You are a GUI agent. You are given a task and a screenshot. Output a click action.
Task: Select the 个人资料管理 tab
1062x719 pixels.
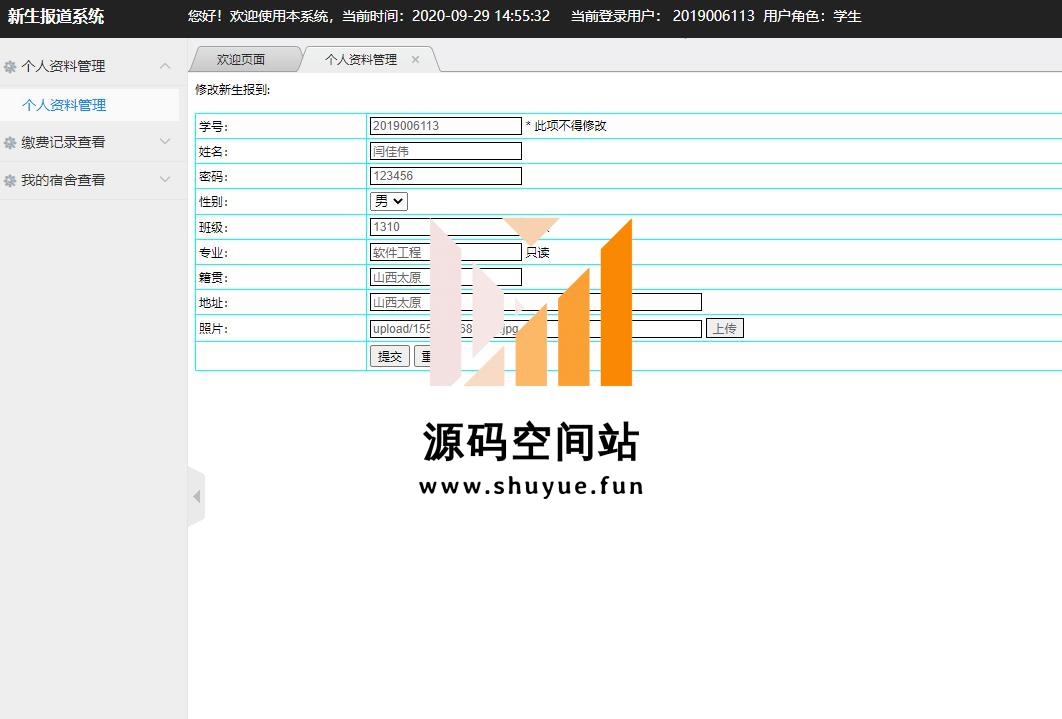coord(360,60)
